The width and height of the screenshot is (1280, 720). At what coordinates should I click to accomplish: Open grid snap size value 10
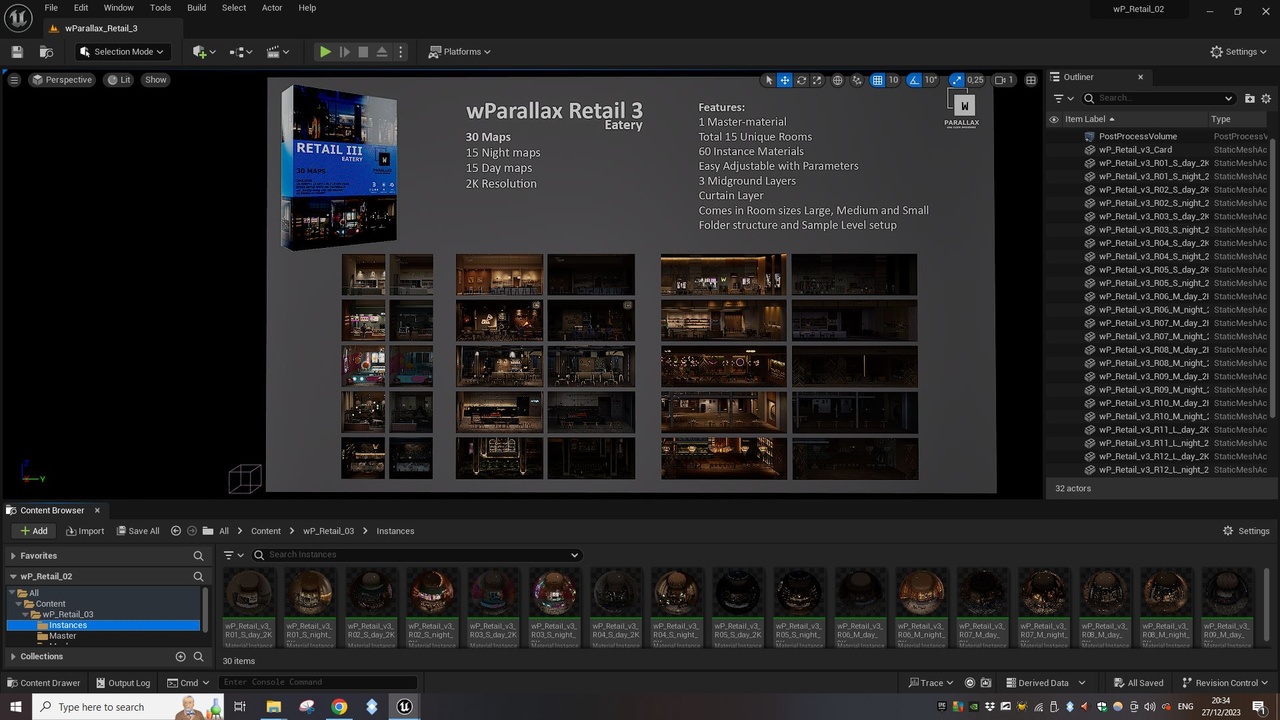pos(893,80)
